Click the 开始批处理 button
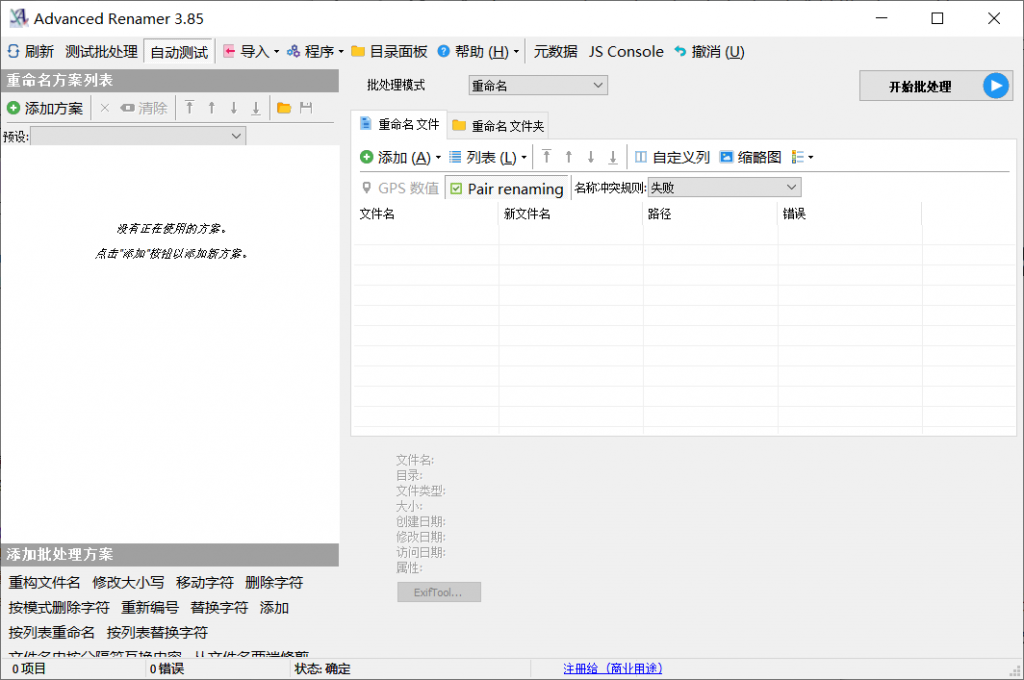The height and width of the screenshot is (680, 1024). click(921, 85)
